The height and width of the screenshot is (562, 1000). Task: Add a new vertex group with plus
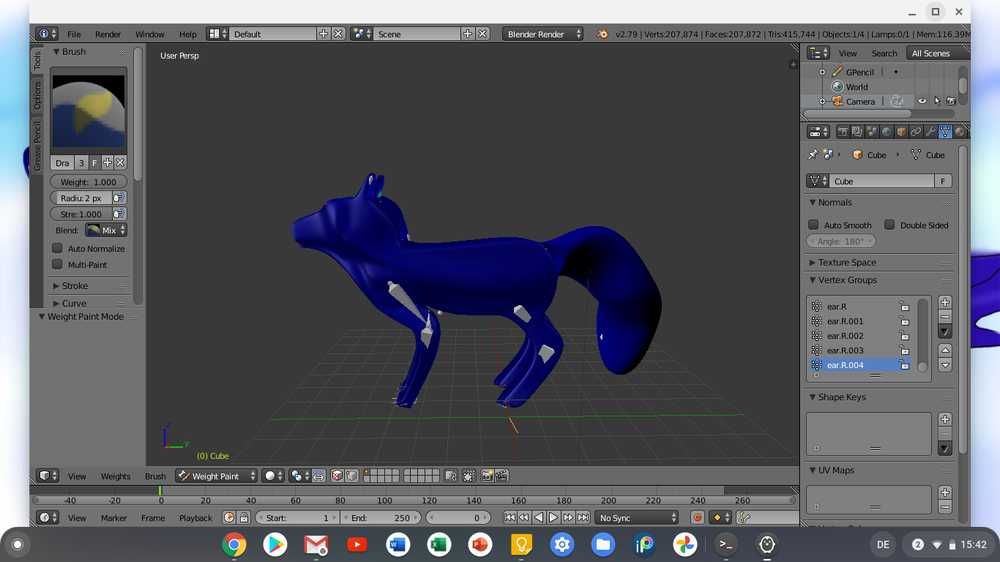(945, 302)
